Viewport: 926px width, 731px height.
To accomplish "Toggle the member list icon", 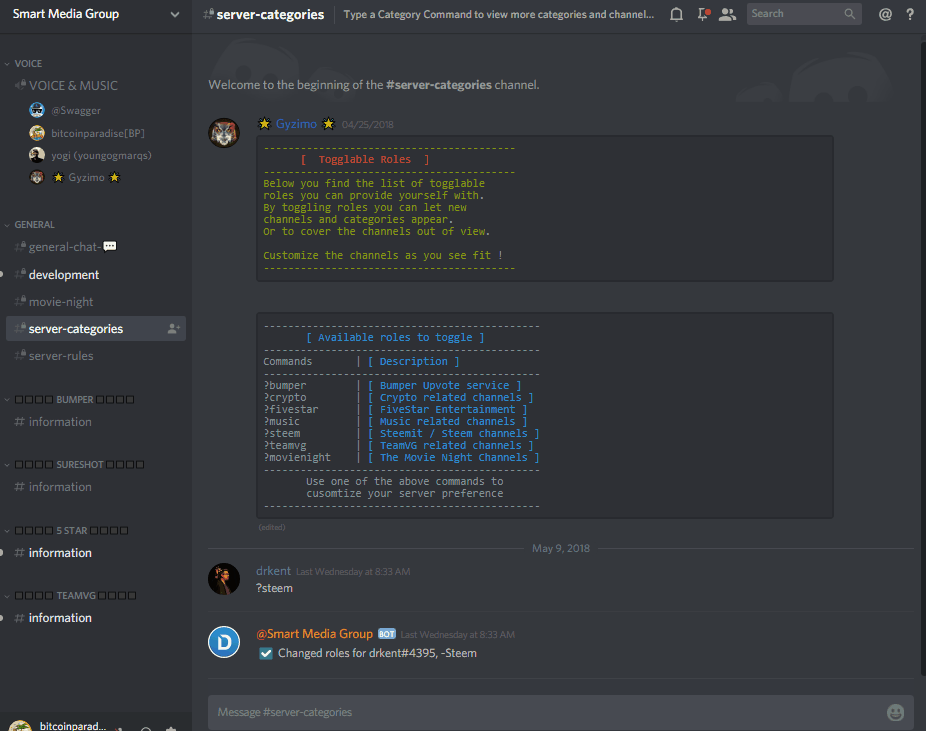I will (x=727, y=14).
